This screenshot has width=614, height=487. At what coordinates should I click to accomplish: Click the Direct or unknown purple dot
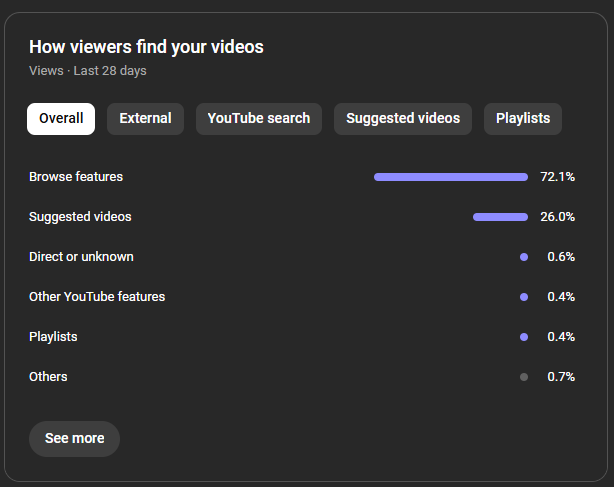click(524, 257)
